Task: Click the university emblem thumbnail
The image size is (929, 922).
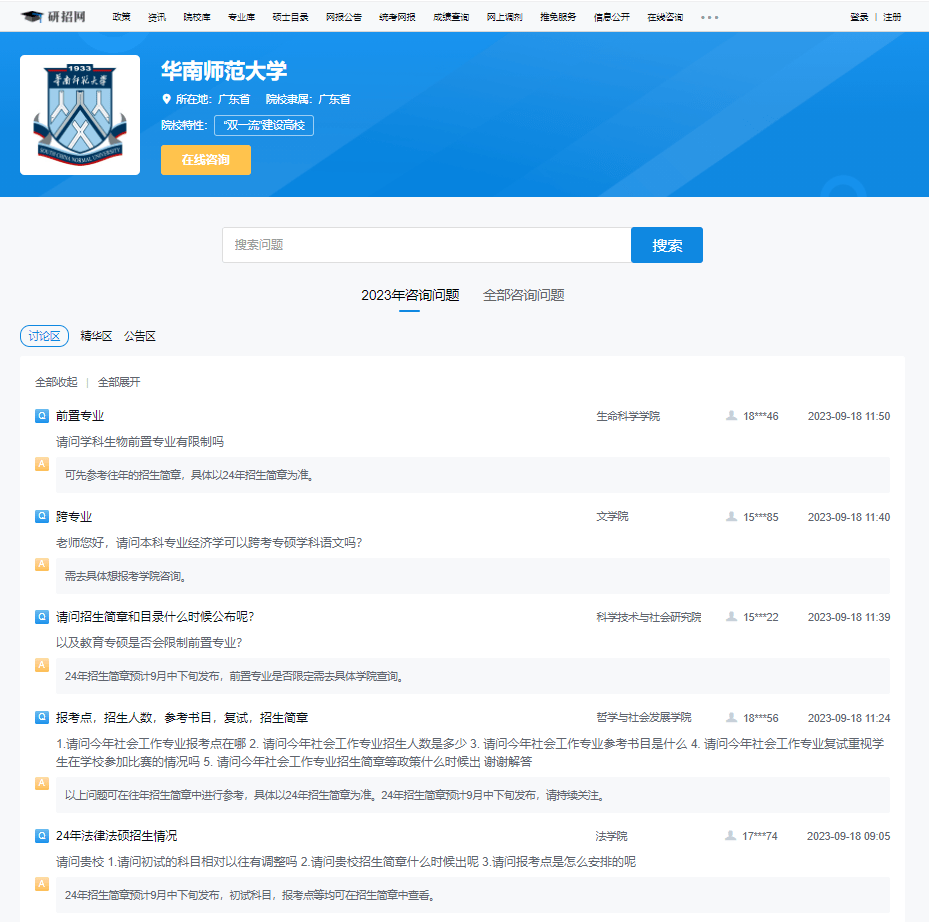Action: point(80,113)
